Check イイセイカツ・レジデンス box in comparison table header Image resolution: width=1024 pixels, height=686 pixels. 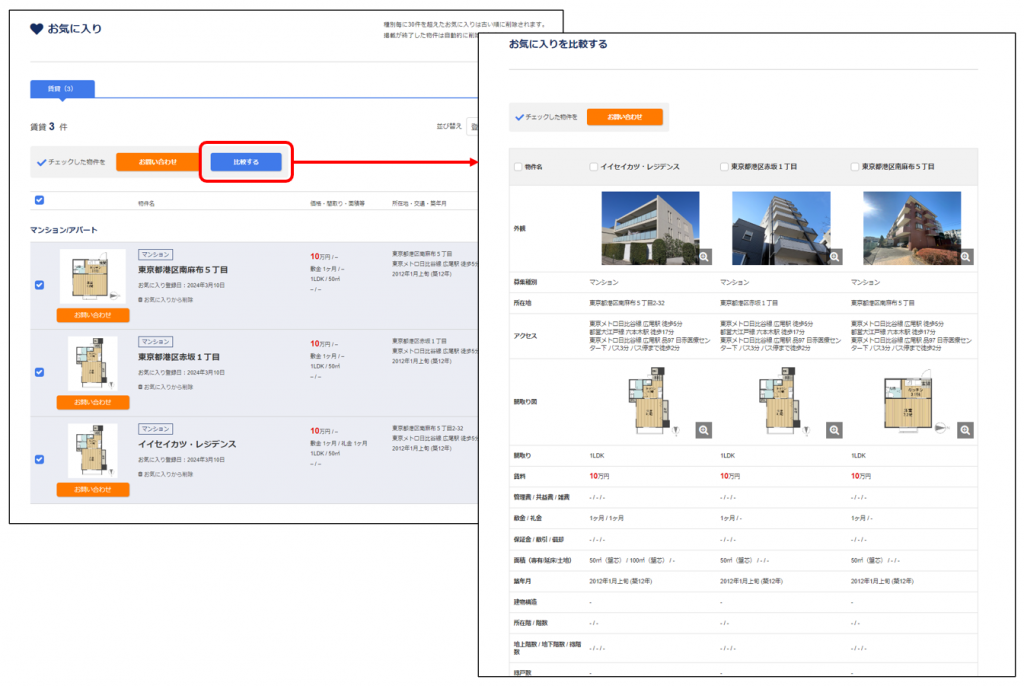pyautogui.click(x=594, y=167)
